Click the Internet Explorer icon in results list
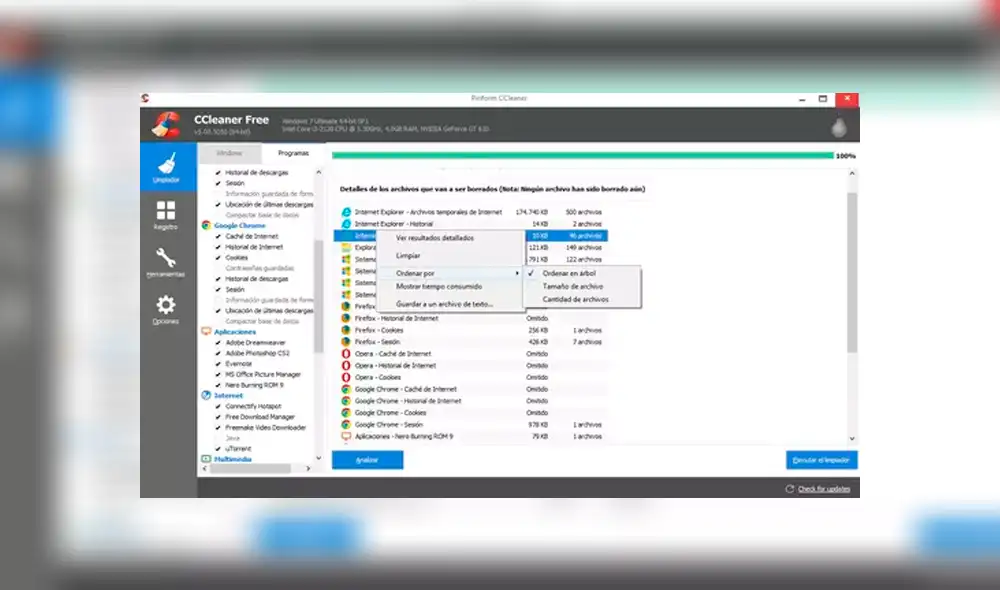Image resolution: width=1000 pixels, height=590 pixels. (345, 211)
